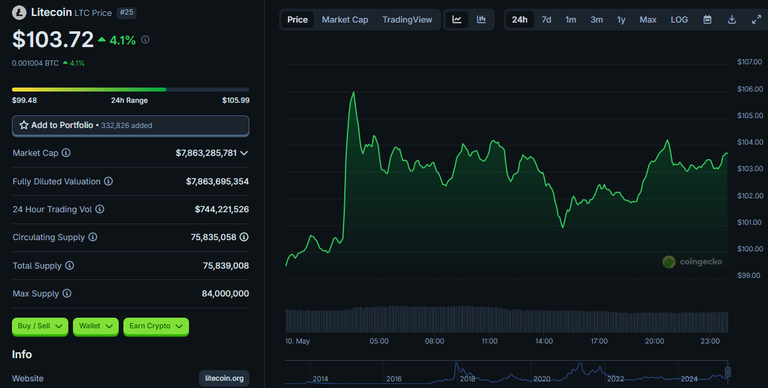Click Add to Portfolio button

130,125
